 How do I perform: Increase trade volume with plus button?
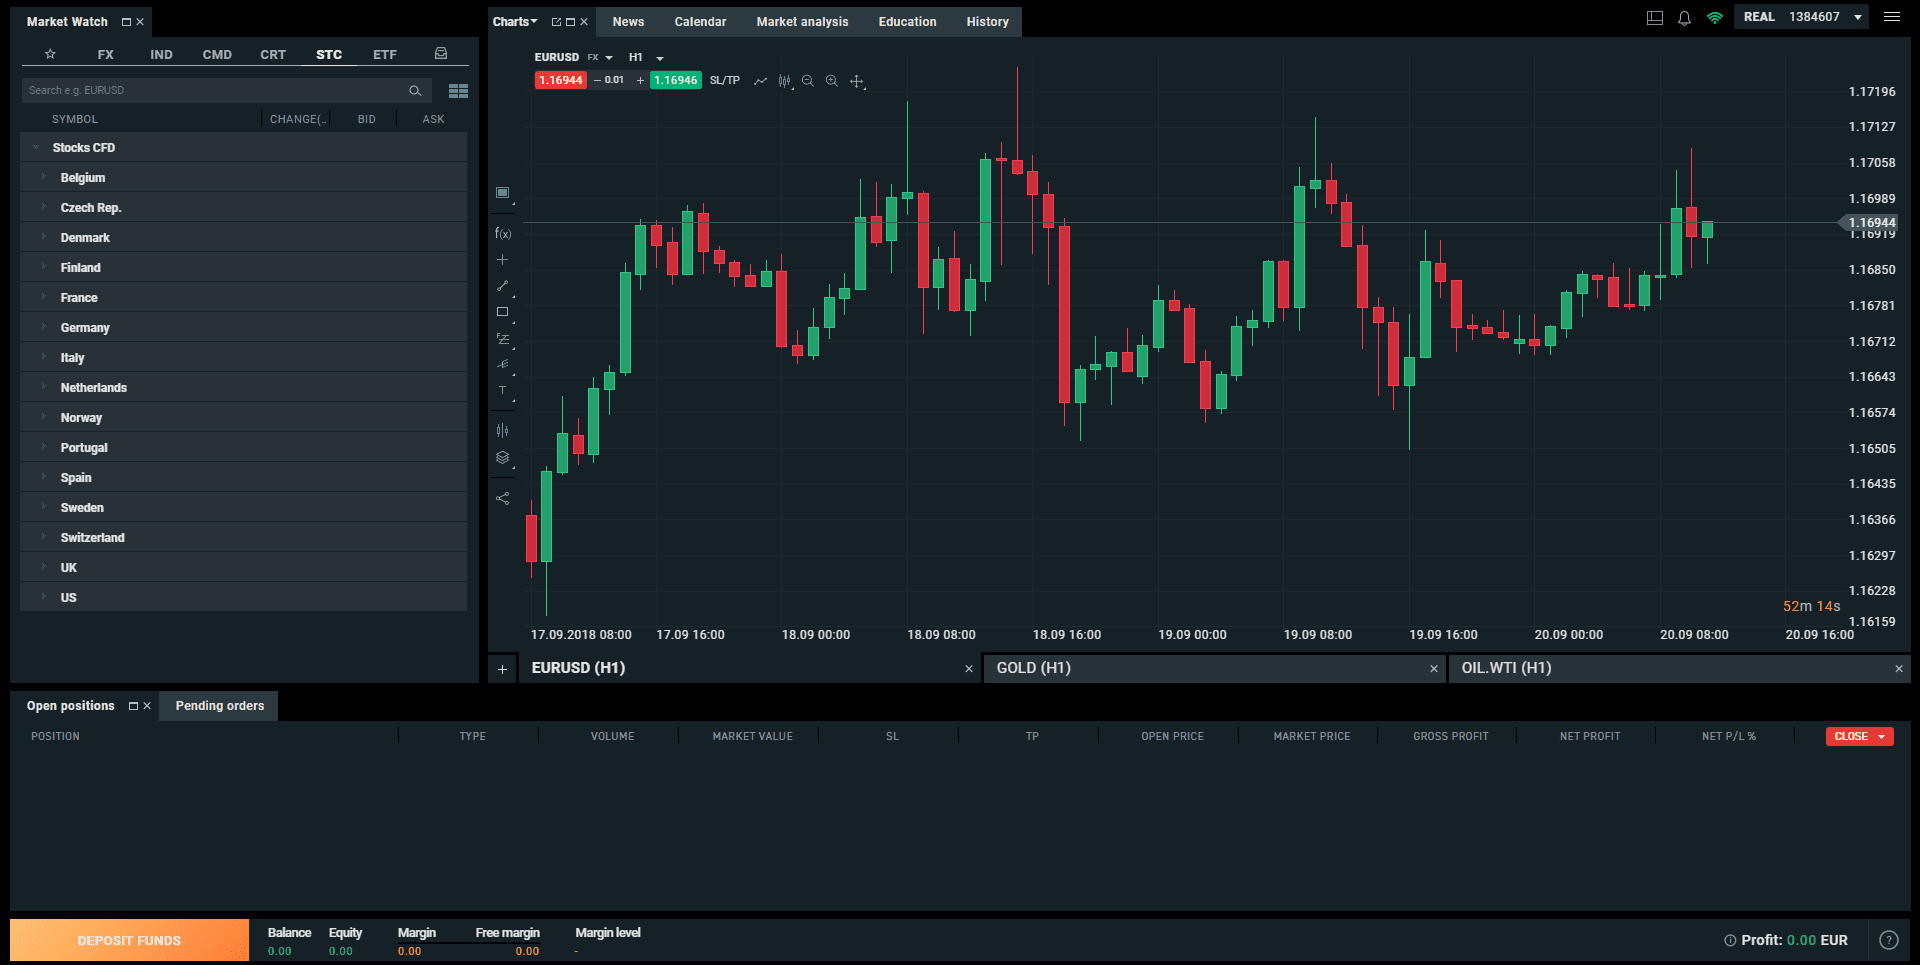pyautogui.click(x=640, y=81)
